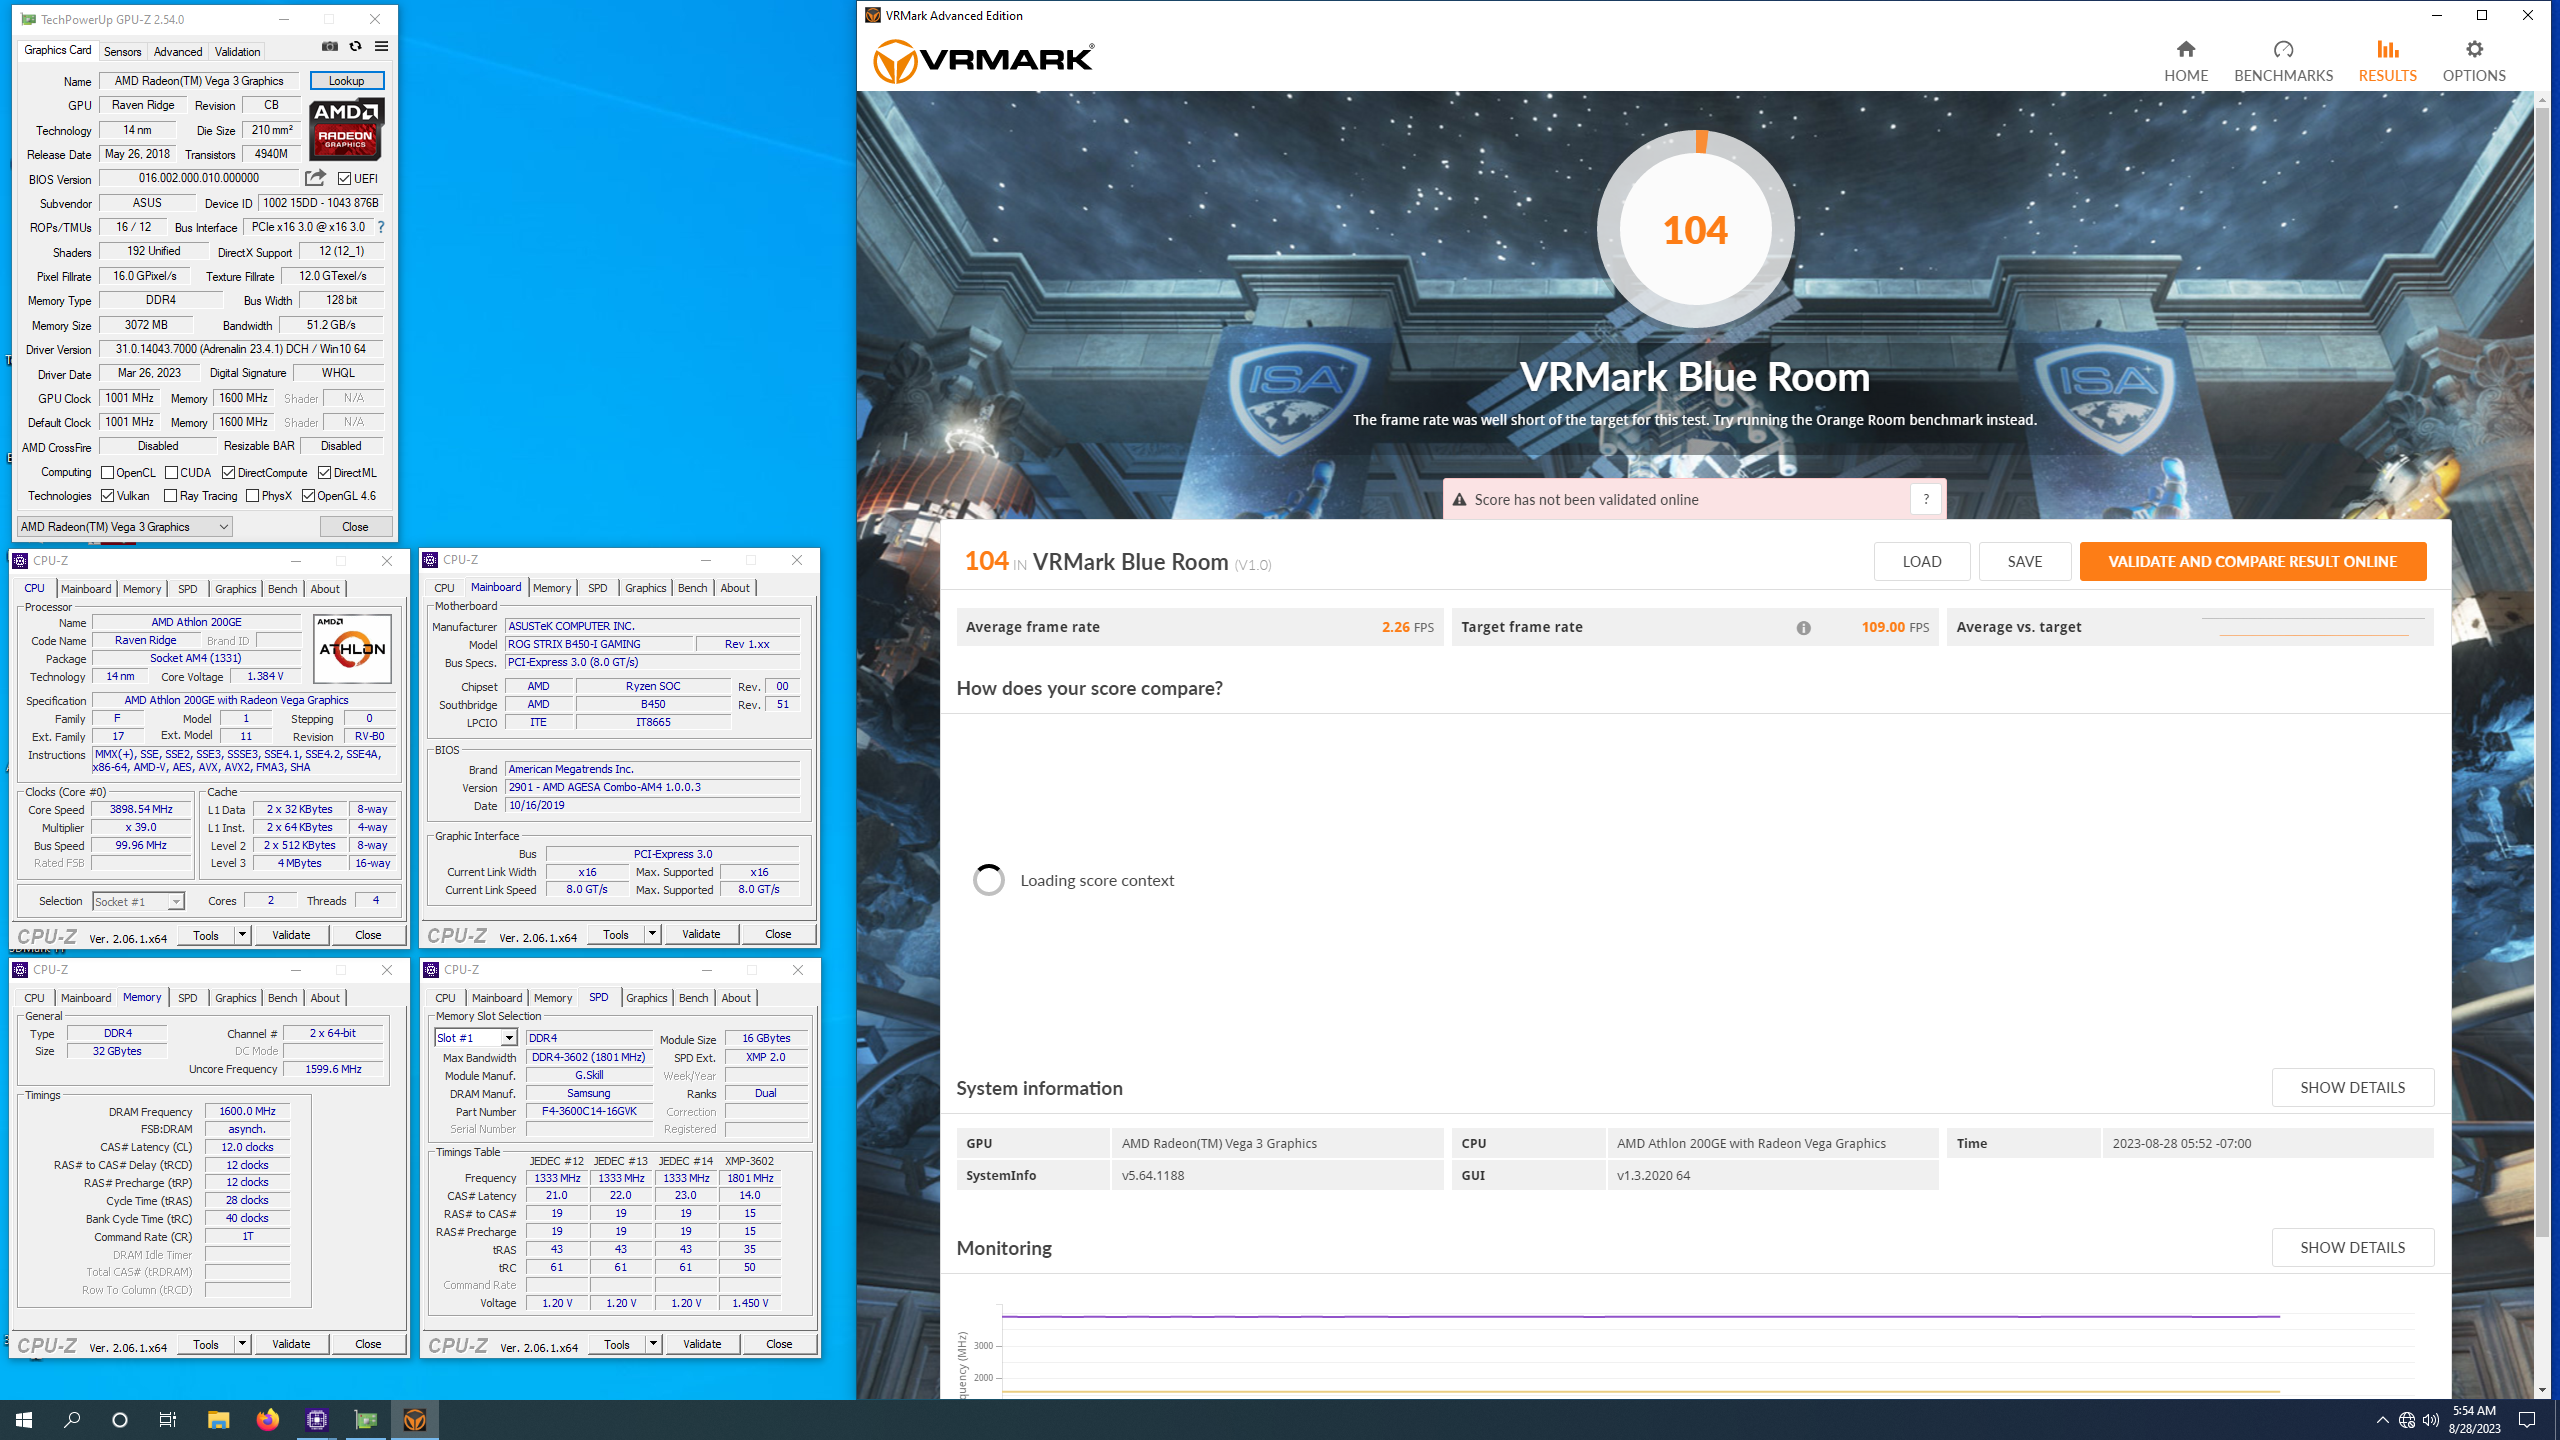Click GPU-Z refresh icon
The height and width of the screenshot is (1440, 2560).
pos(355,47)
